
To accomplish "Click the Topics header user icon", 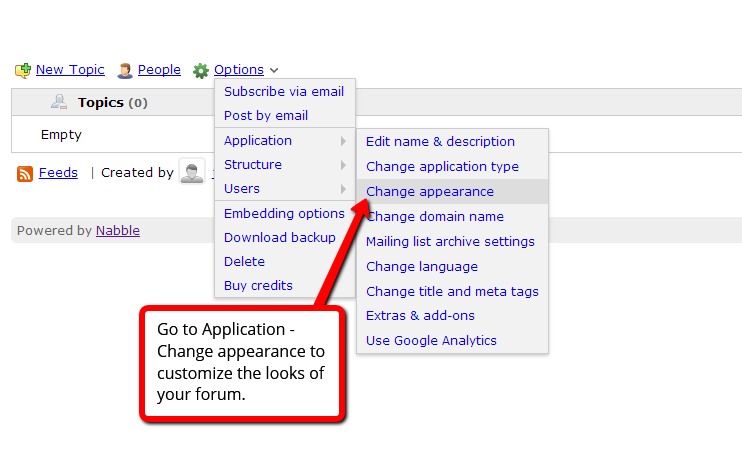I will coord(59,102).
